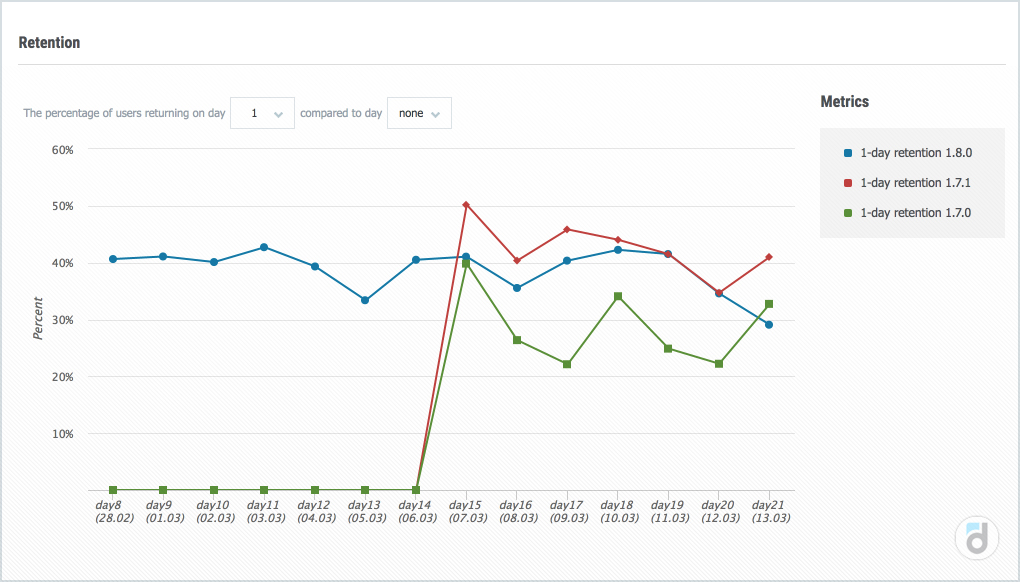Click the Metrics panel heading
Screen dimensions: 1020x582
[844, 102]
